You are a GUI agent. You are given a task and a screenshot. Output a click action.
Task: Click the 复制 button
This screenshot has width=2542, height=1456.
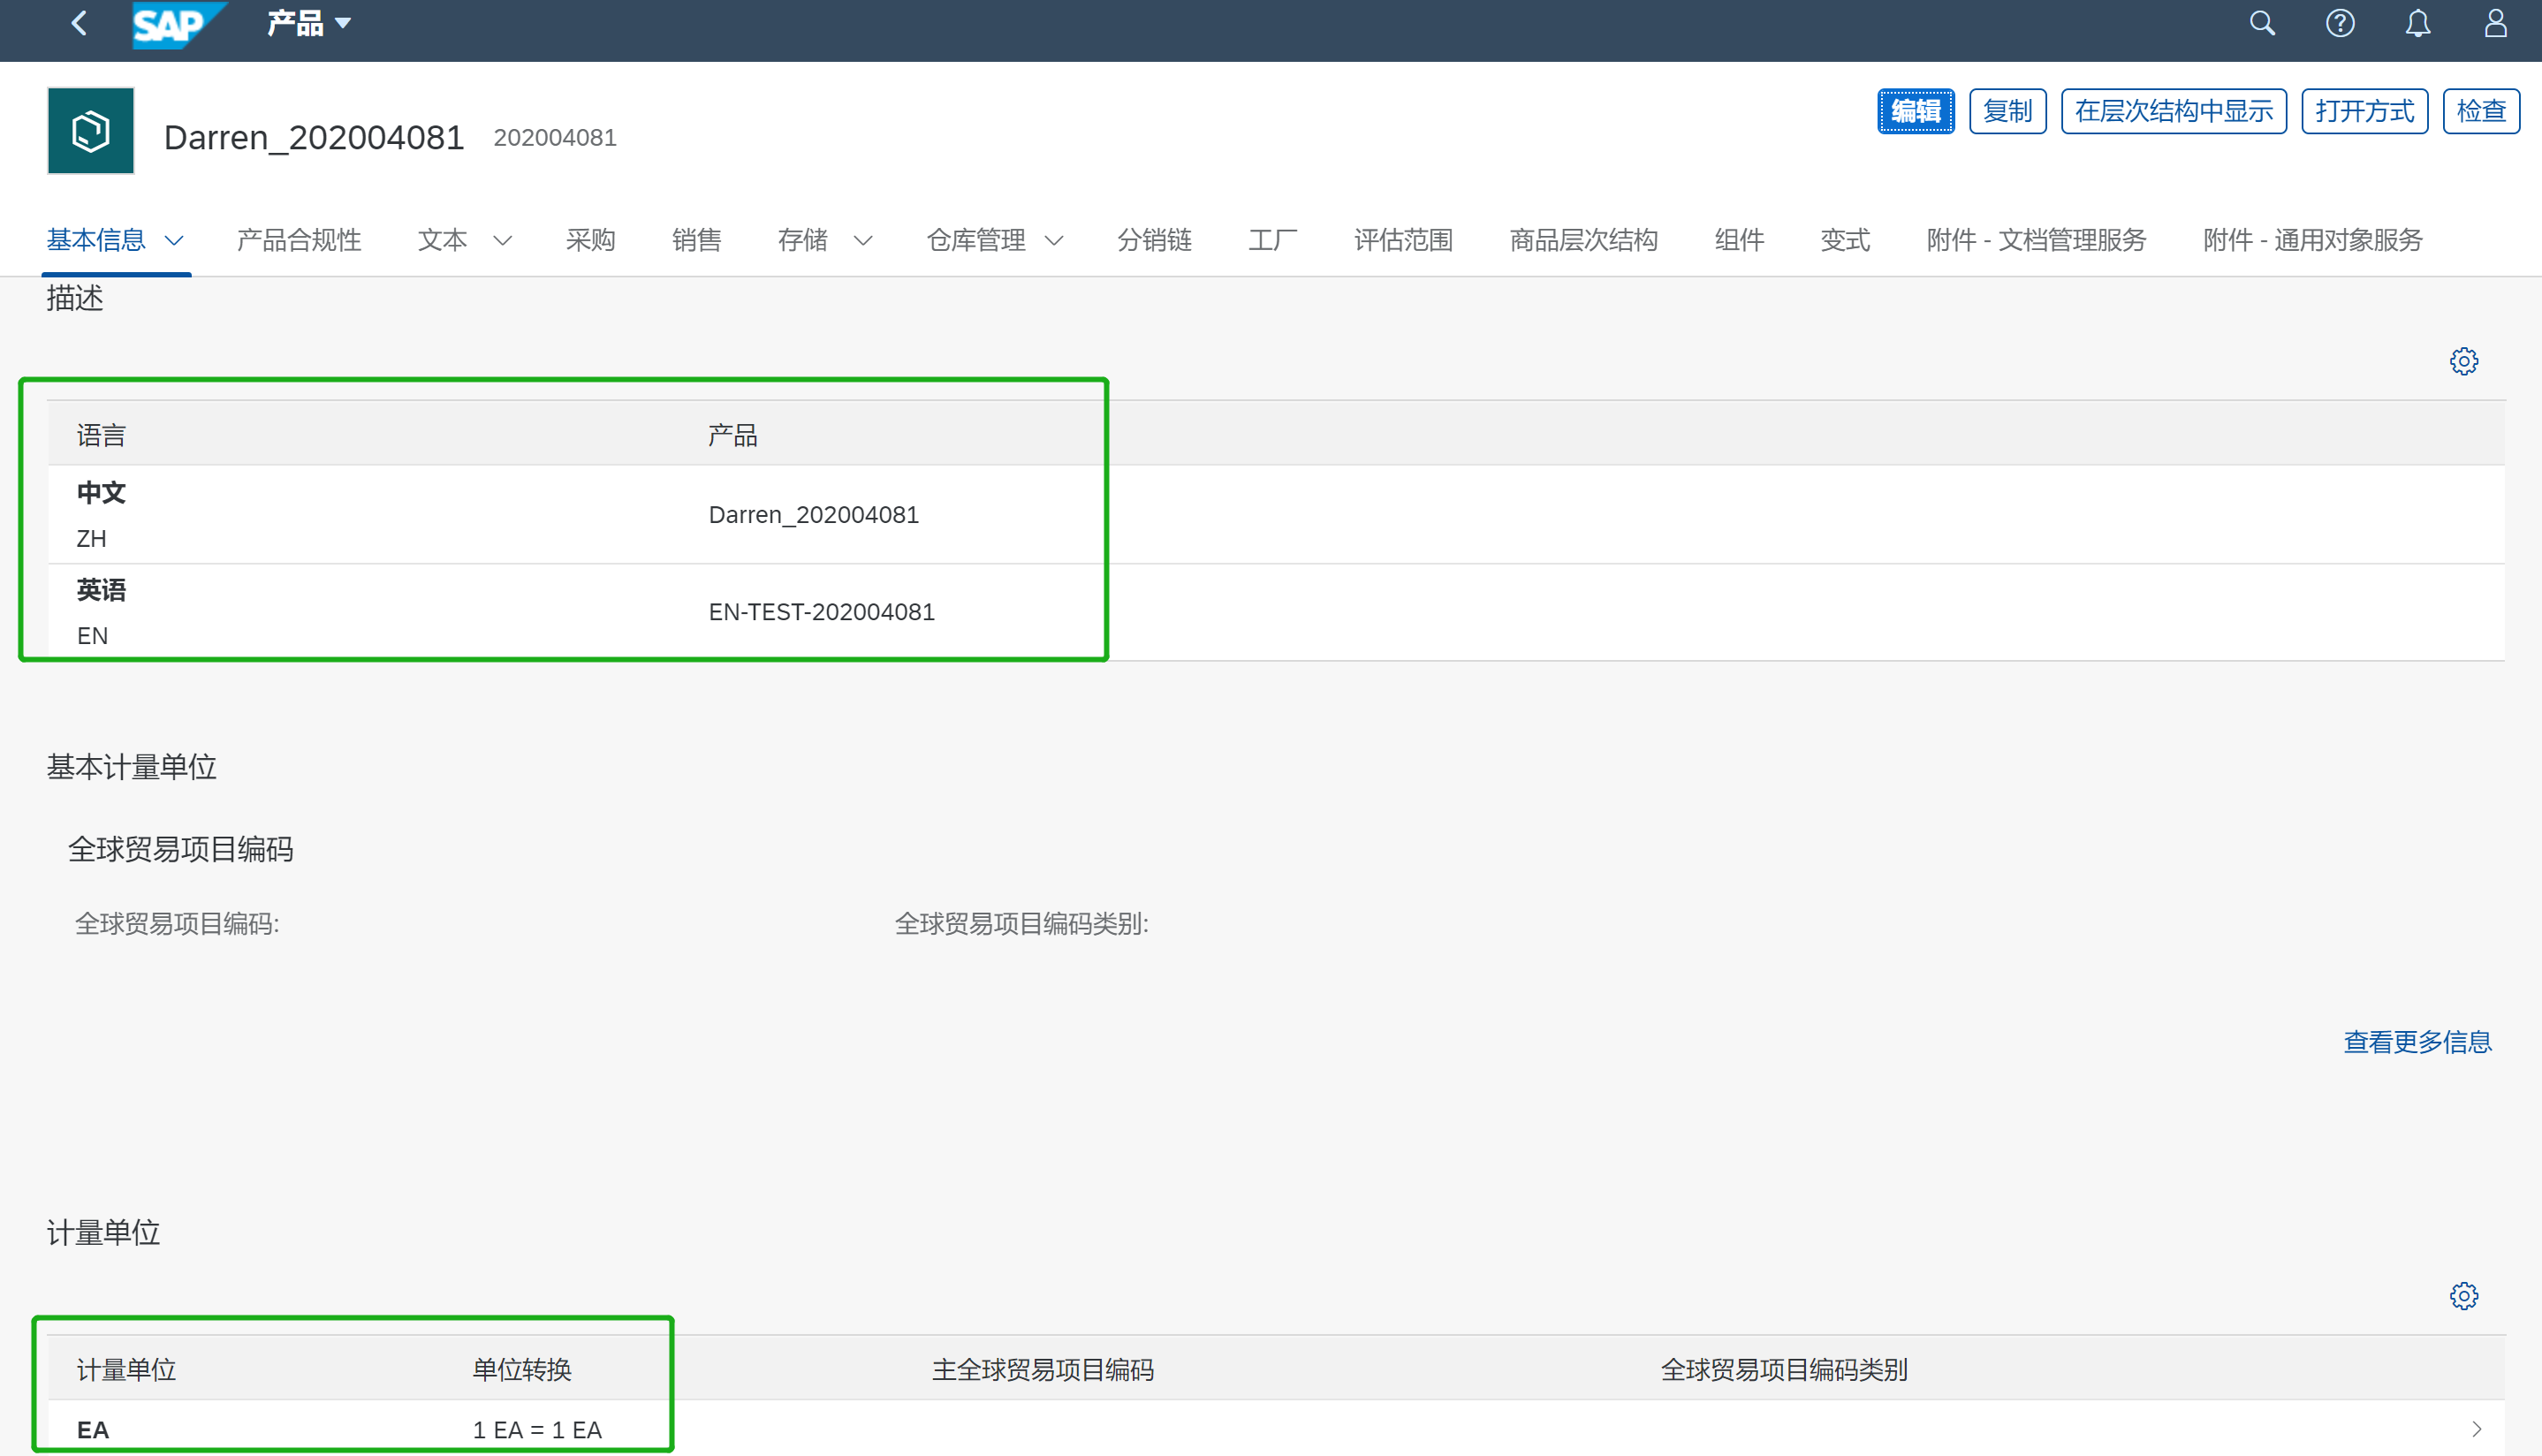(x=2007, y=110)
